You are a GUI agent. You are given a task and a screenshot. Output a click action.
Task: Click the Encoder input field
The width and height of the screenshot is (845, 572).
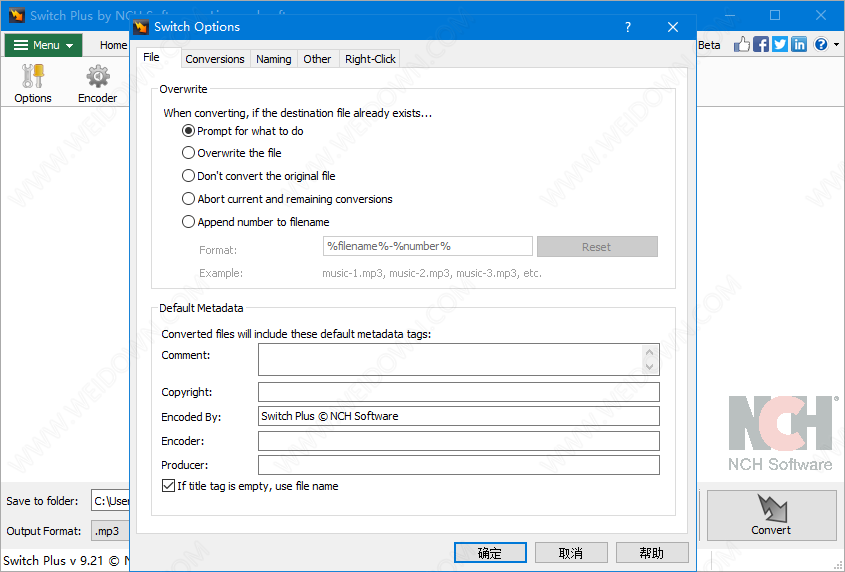pyautogui.click(x=459, y=441)
